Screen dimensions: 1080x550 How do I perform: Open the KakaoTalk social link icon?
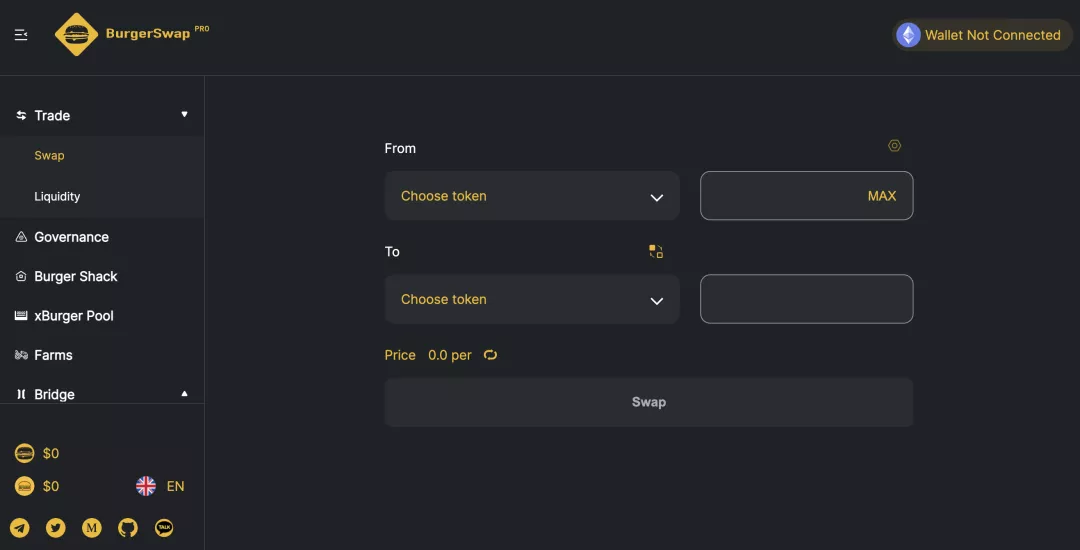click(164, 528)
